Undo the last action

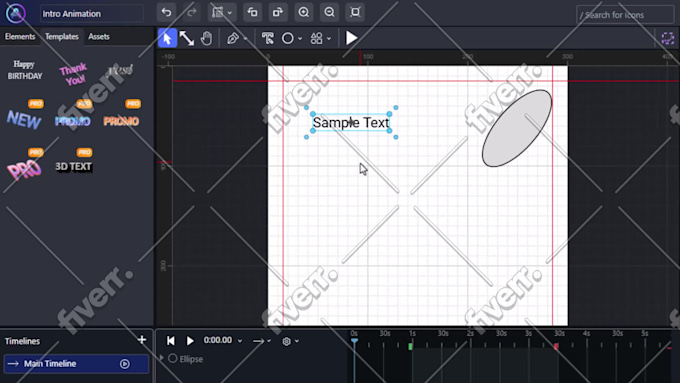click(x=166, y=12)
